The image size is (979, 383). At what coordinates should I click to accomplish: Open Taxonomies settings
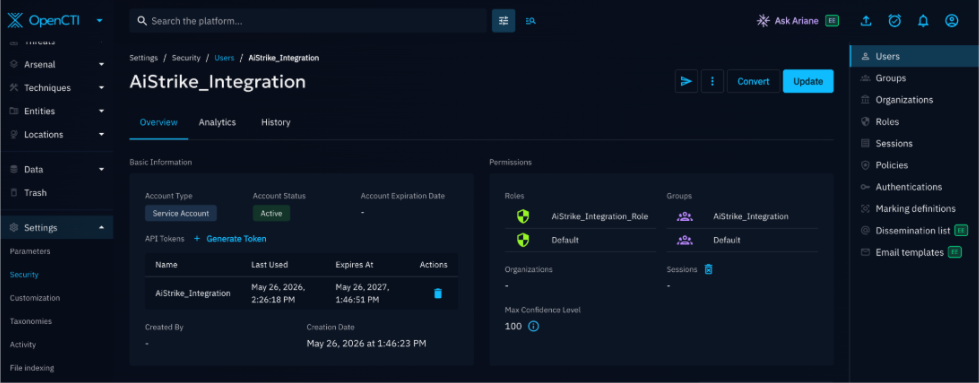click(31, 321)
